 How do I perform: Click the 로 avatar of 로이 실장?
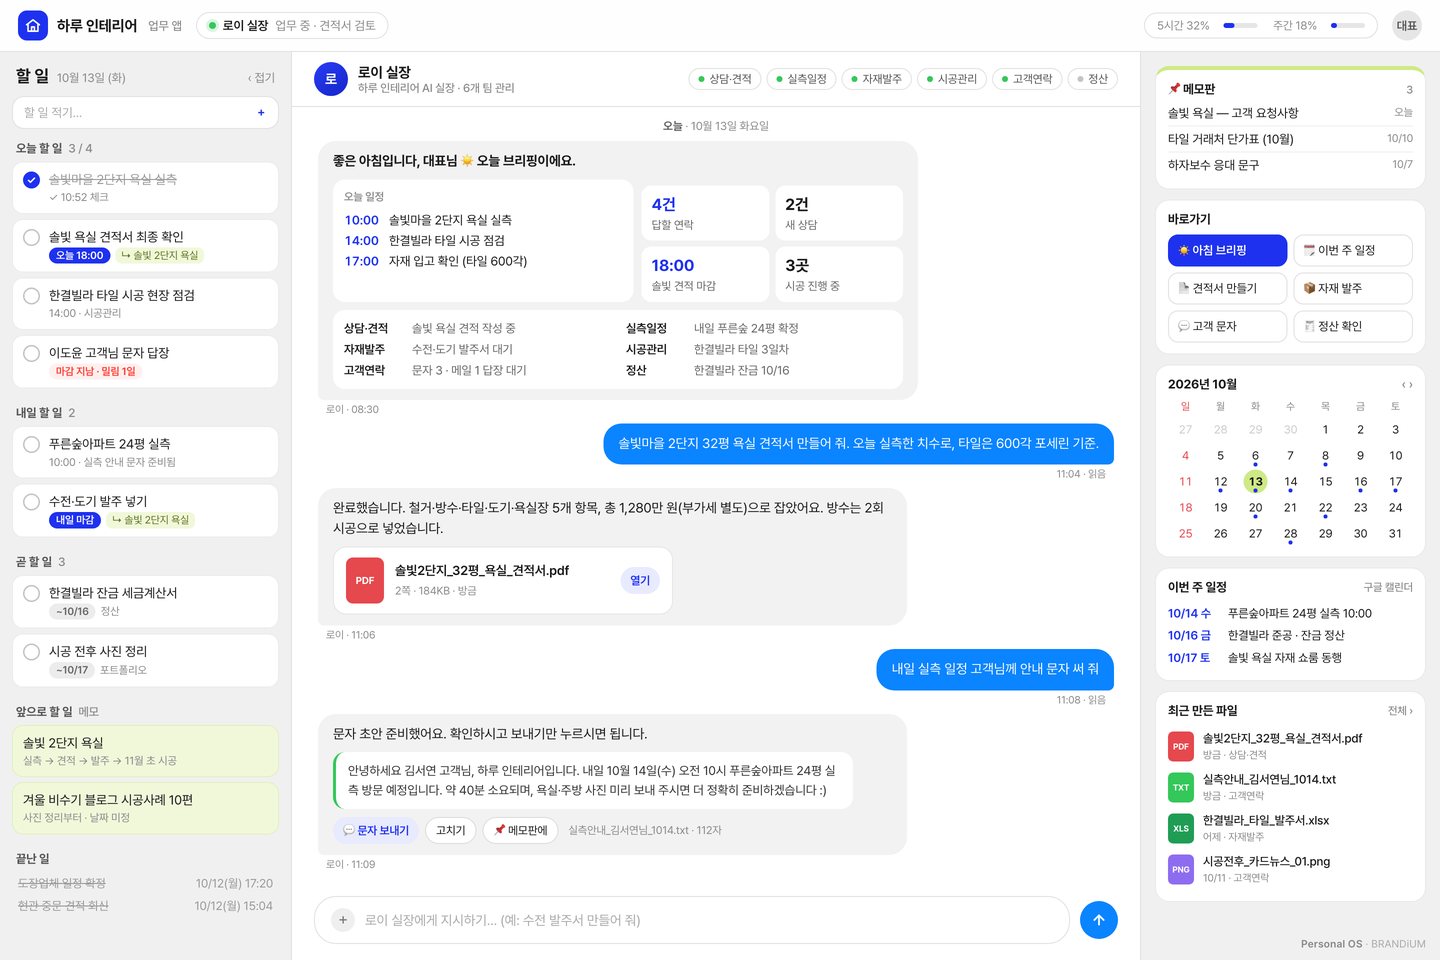pyautogui.click(x=331, y=79)
